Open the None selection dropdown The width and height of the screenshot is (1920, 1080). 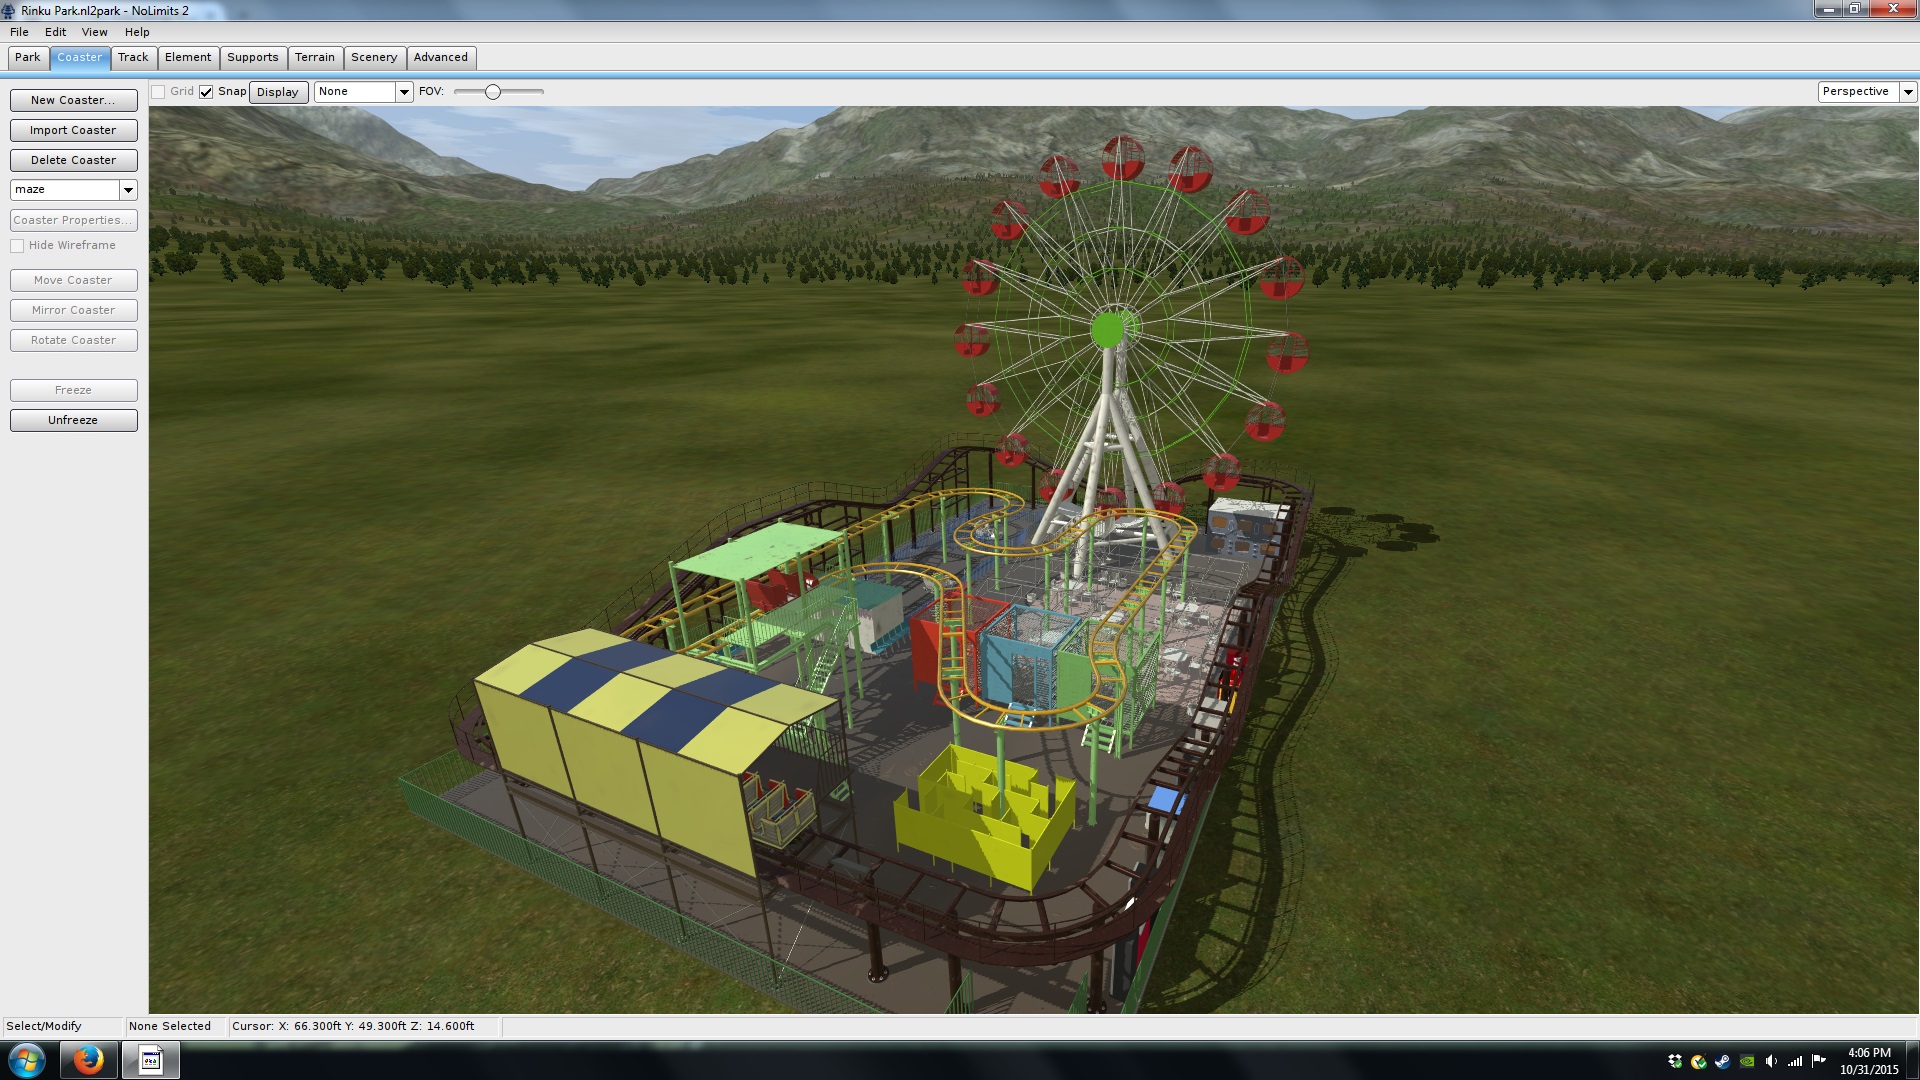coord(404,92)
